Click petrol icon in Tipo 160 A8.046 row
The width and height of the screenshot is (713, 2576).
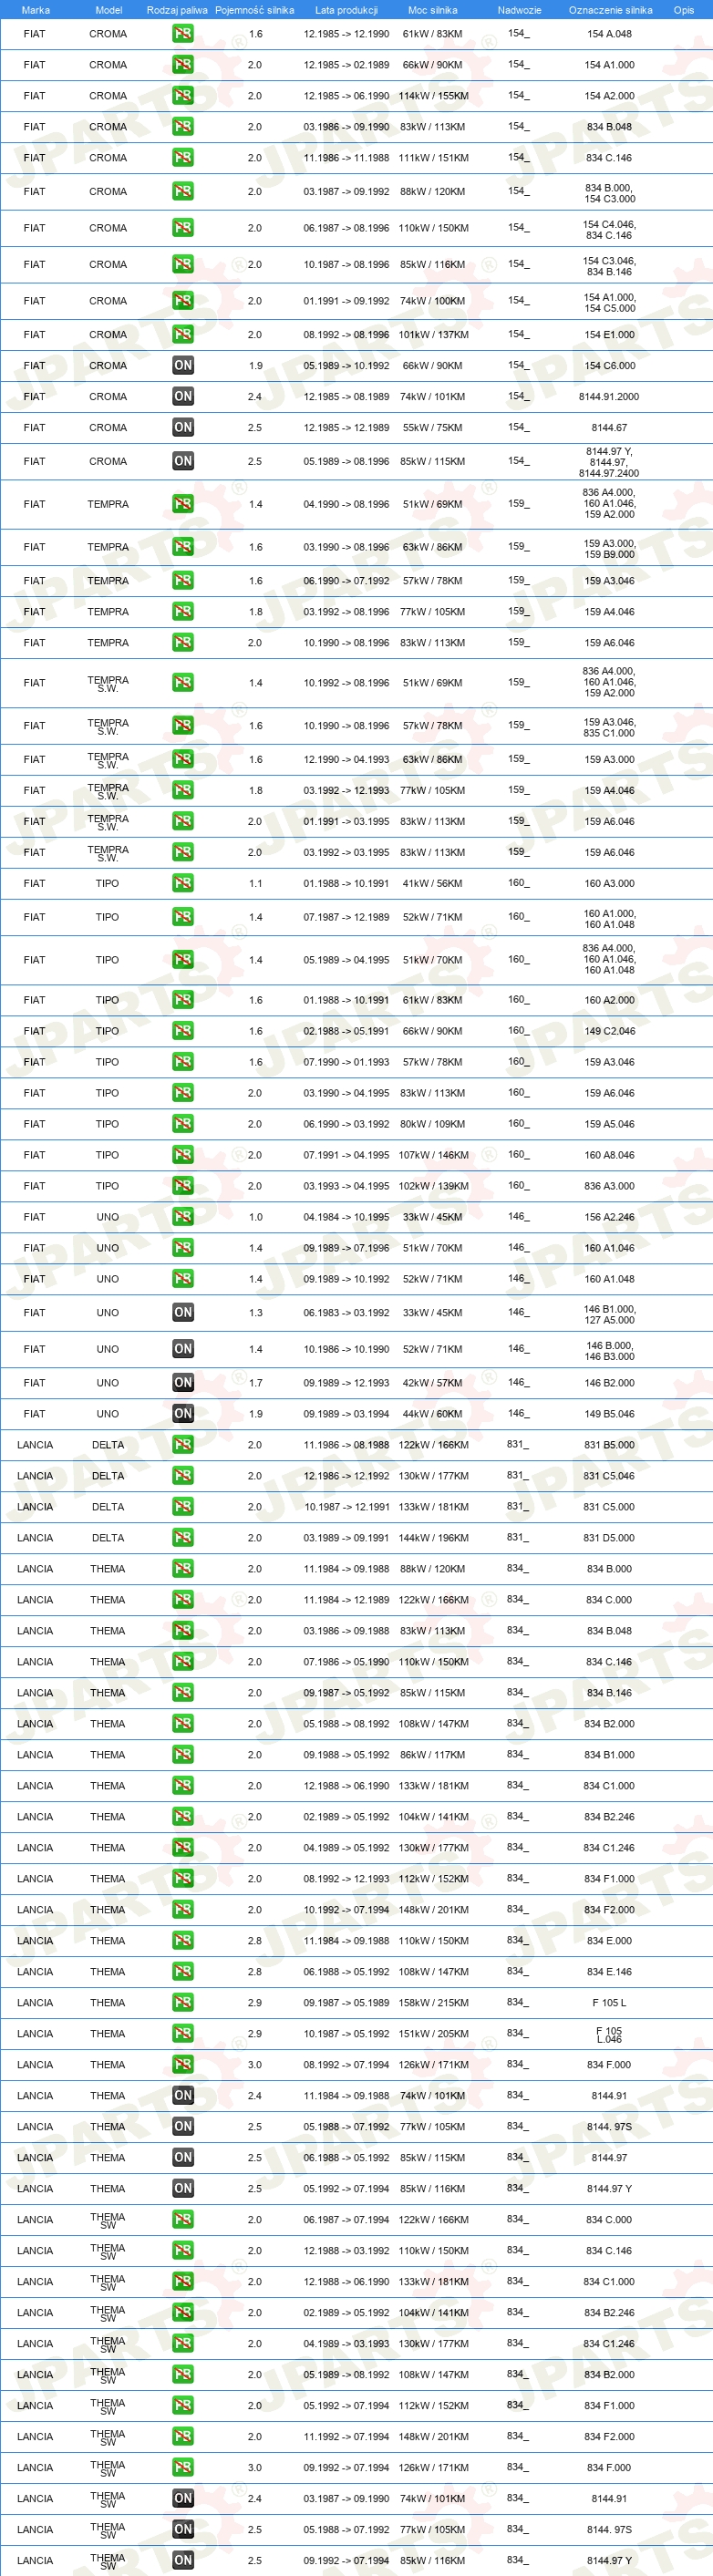click(x=183, y=1155)
